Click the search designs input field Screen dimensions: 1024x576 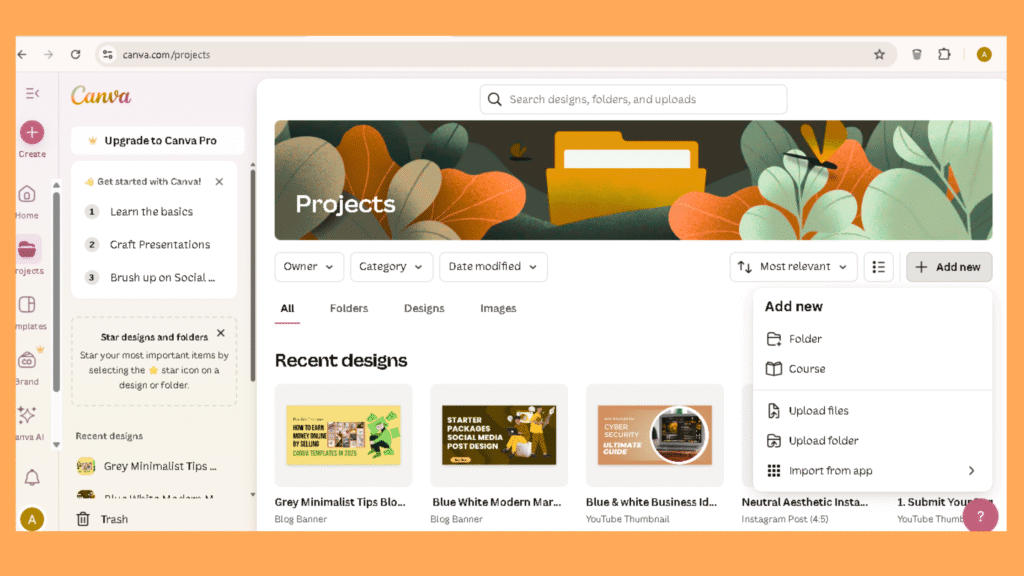coord(633,99)
